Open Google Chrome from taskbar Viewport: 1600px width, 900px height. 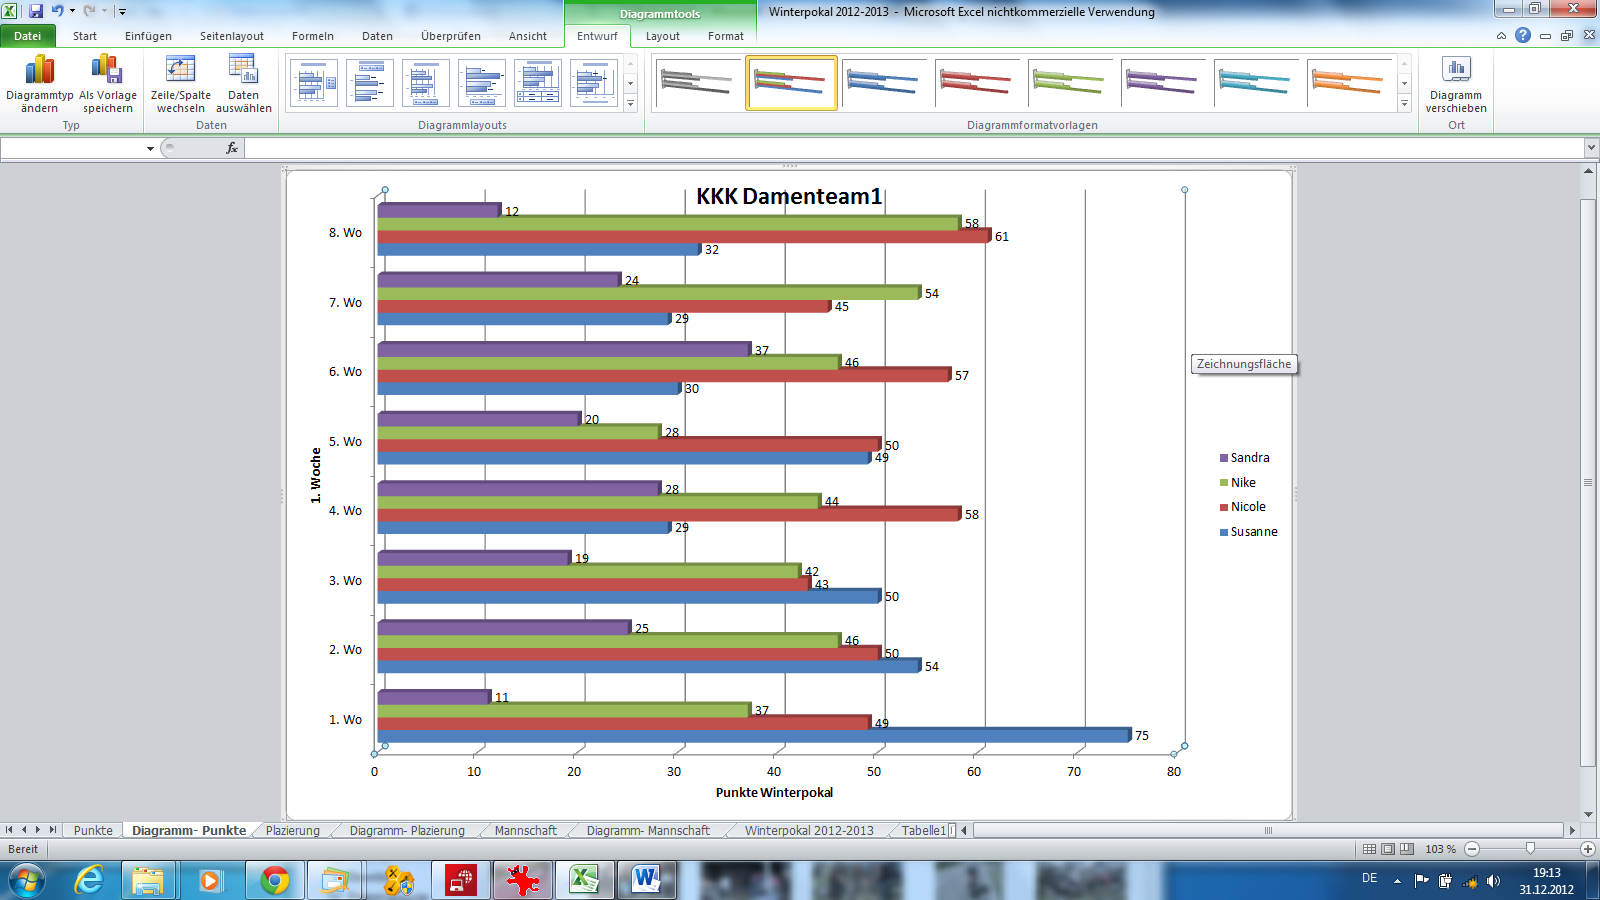(x=274, y=880)
